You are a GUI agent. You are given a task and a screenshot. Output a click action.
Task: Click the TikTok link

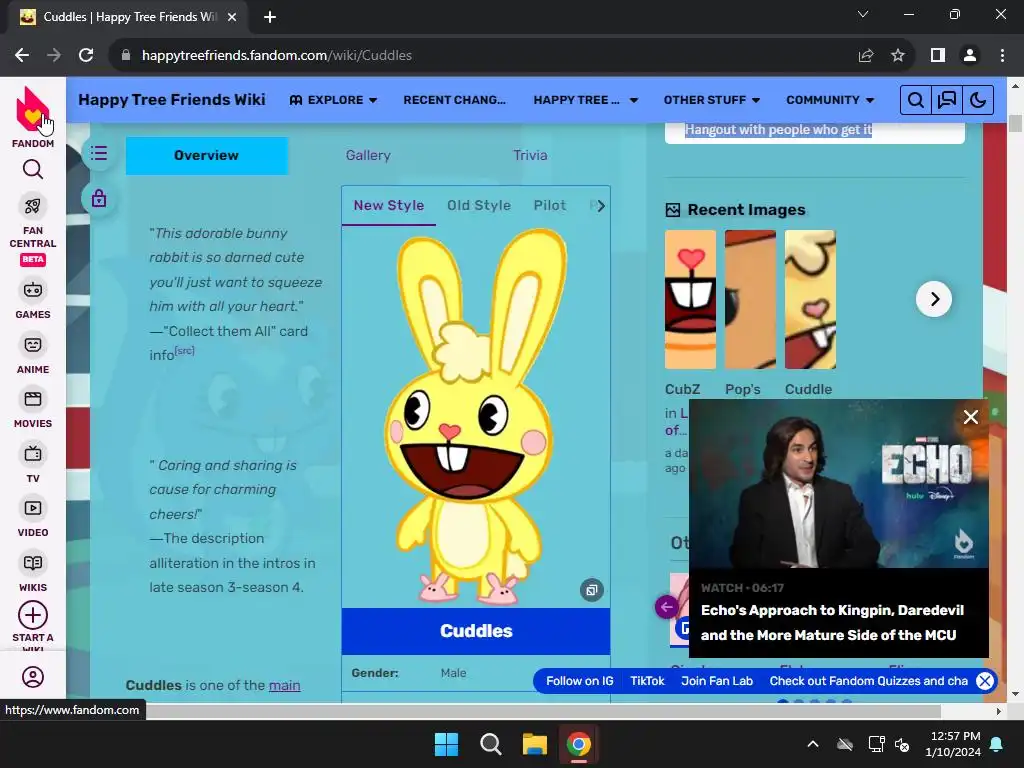[647, 681]
